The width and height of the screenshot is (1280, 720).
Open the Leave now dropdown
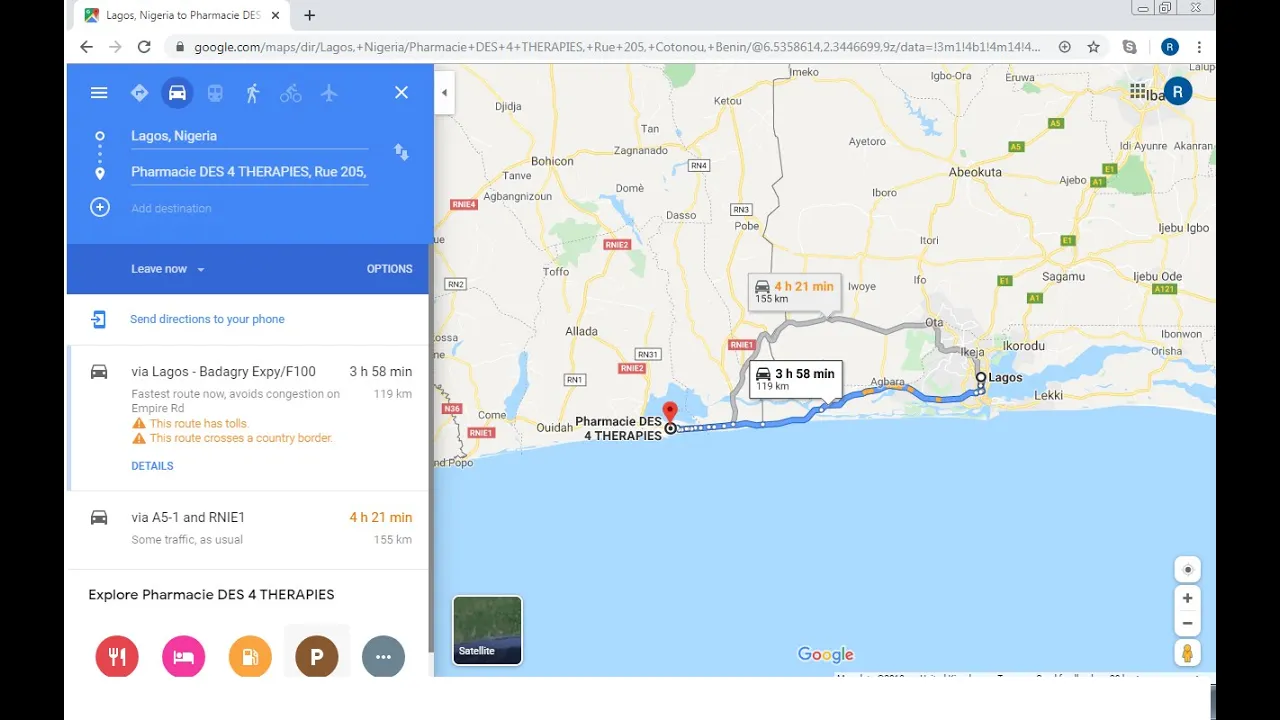(x=167, y=269)
